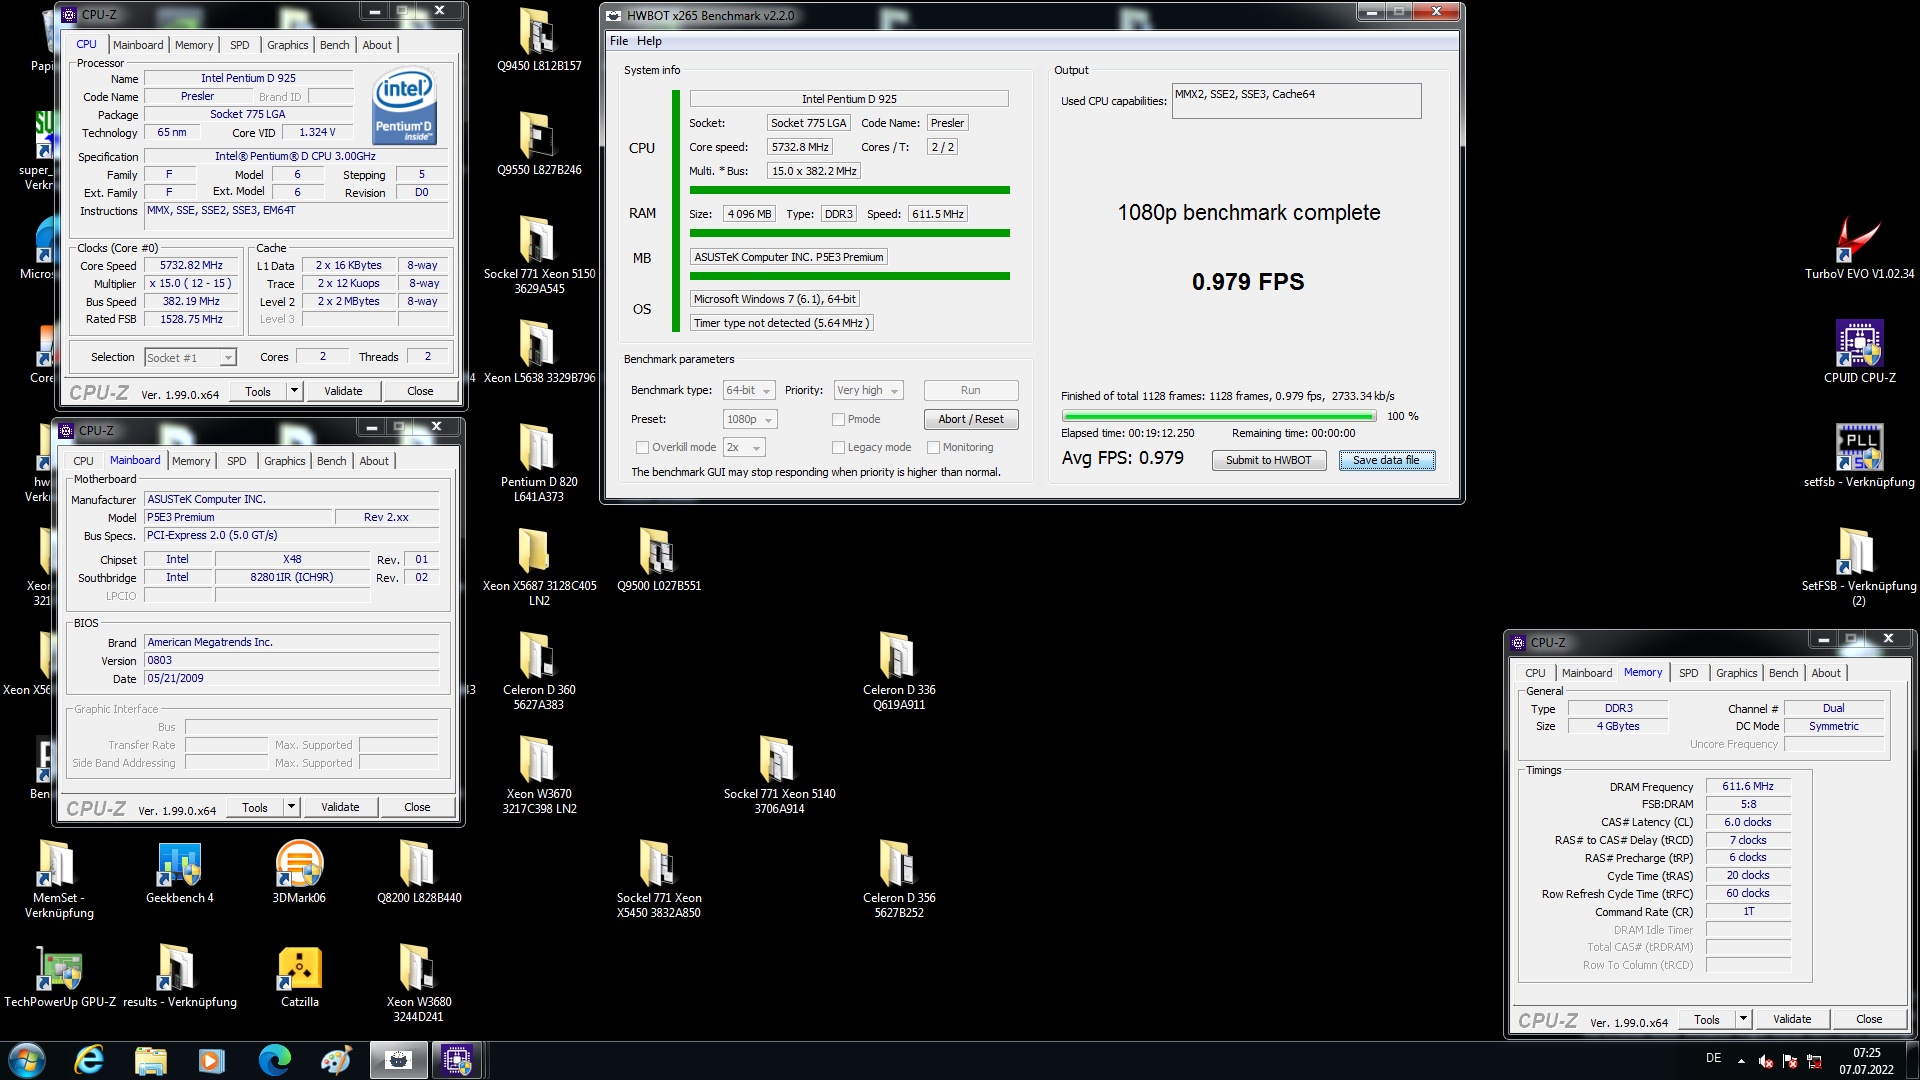
Task: Switch to Graphics tab in Mainboard window
Action: pyautogui.click(x=285, y=461)
